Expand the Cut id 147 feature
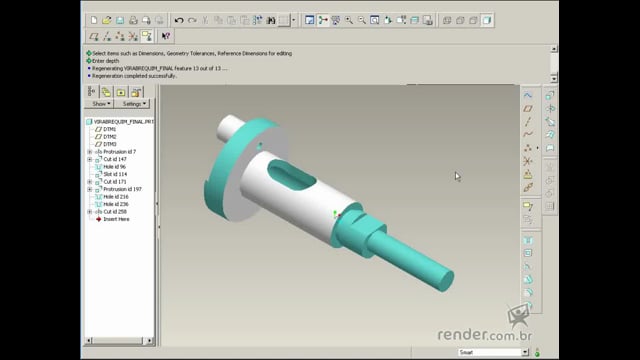Screen dimensions: 640x360 point(89,159)
